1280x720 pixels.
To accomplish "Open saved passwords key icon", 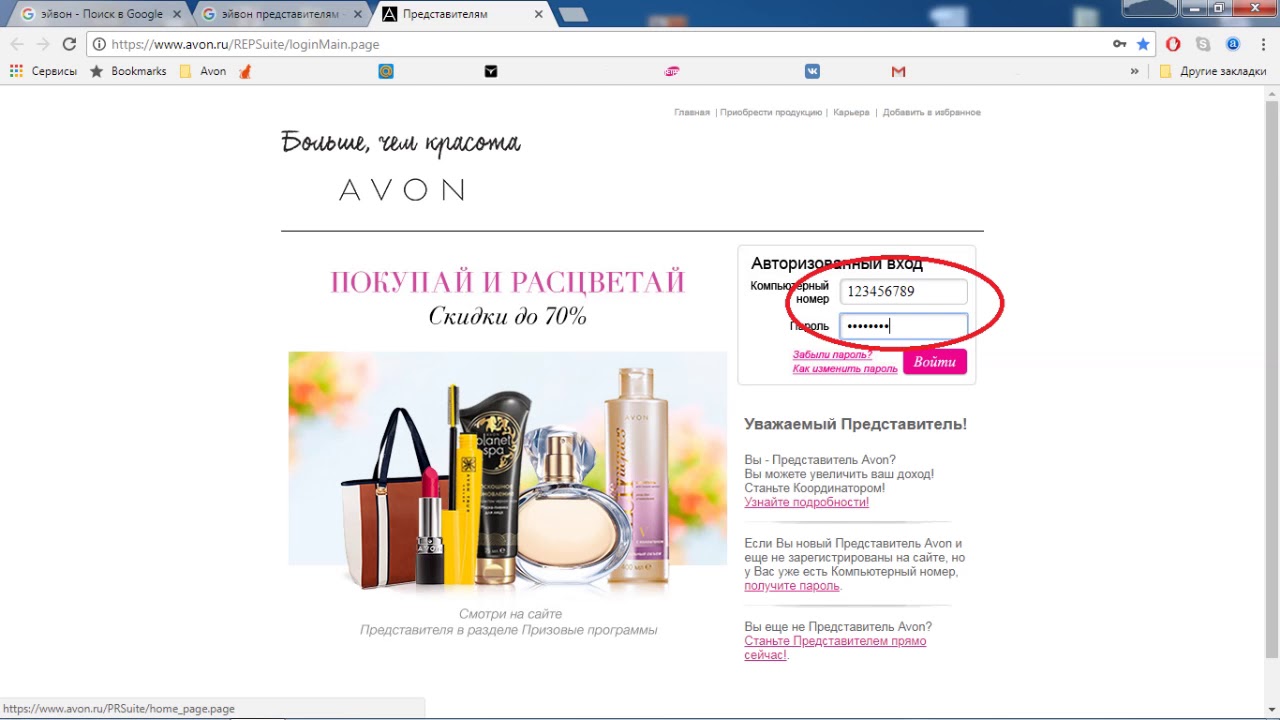I will coord(1120,44).
